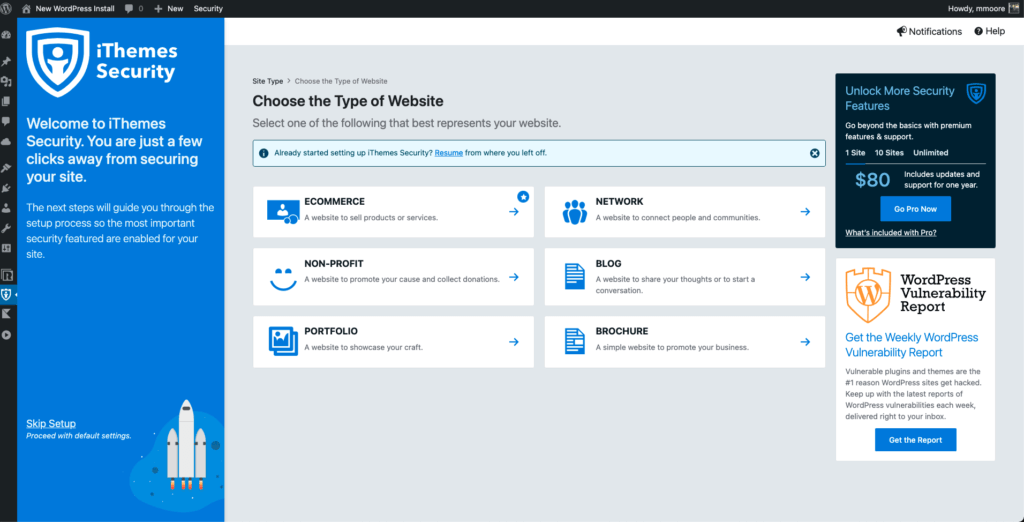Select the 1 Site pricing tab
The image size is (1024, 522).
pyautogui.click(x=856, y=153)
